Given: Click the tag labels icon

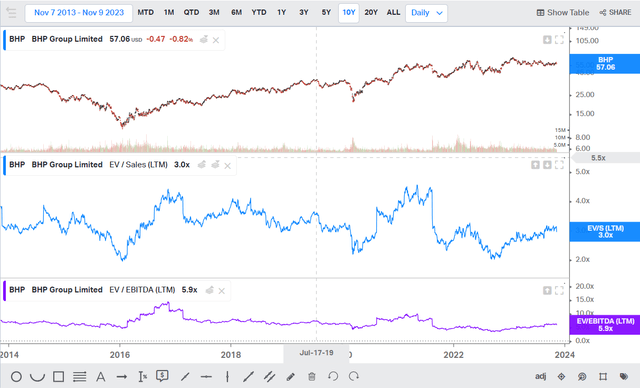Looking at the screenshot, I should pos(624,377).
